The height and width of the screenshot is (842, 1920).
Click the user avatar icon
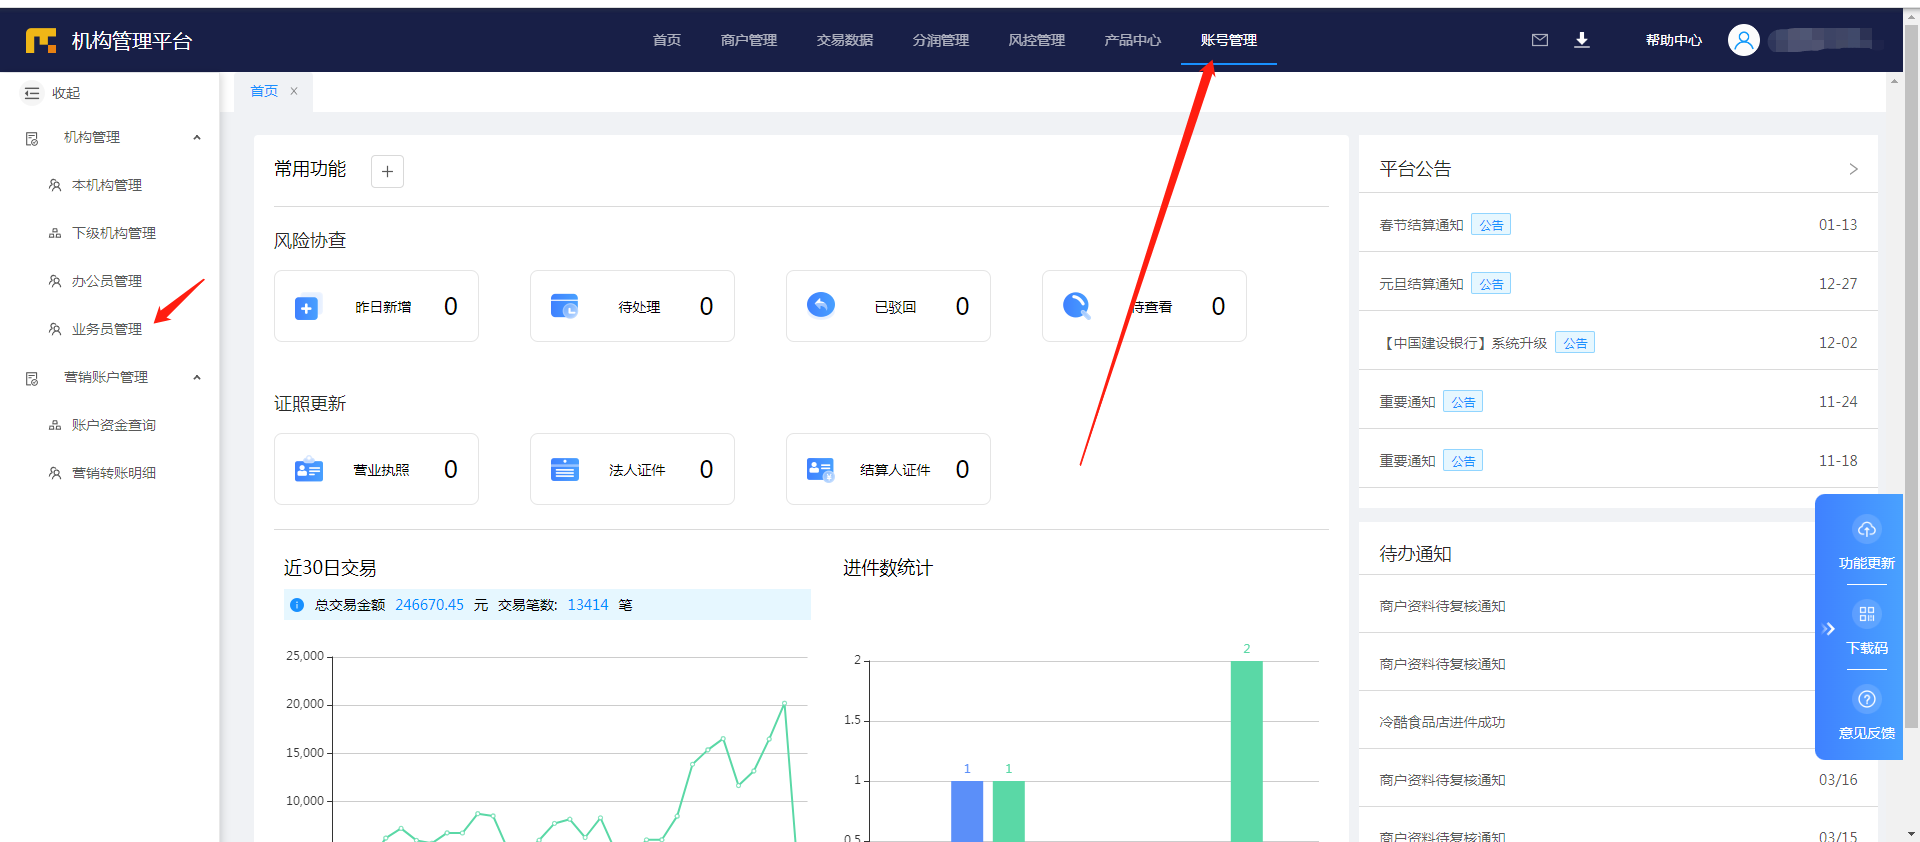pos(1743,40)
